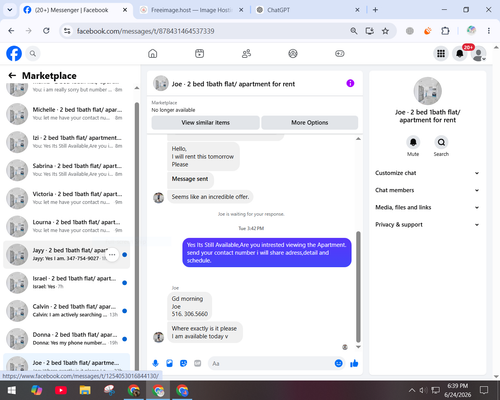Search in conversation using the Search icon
500x400 pixels.
click(x=441, y=142)
